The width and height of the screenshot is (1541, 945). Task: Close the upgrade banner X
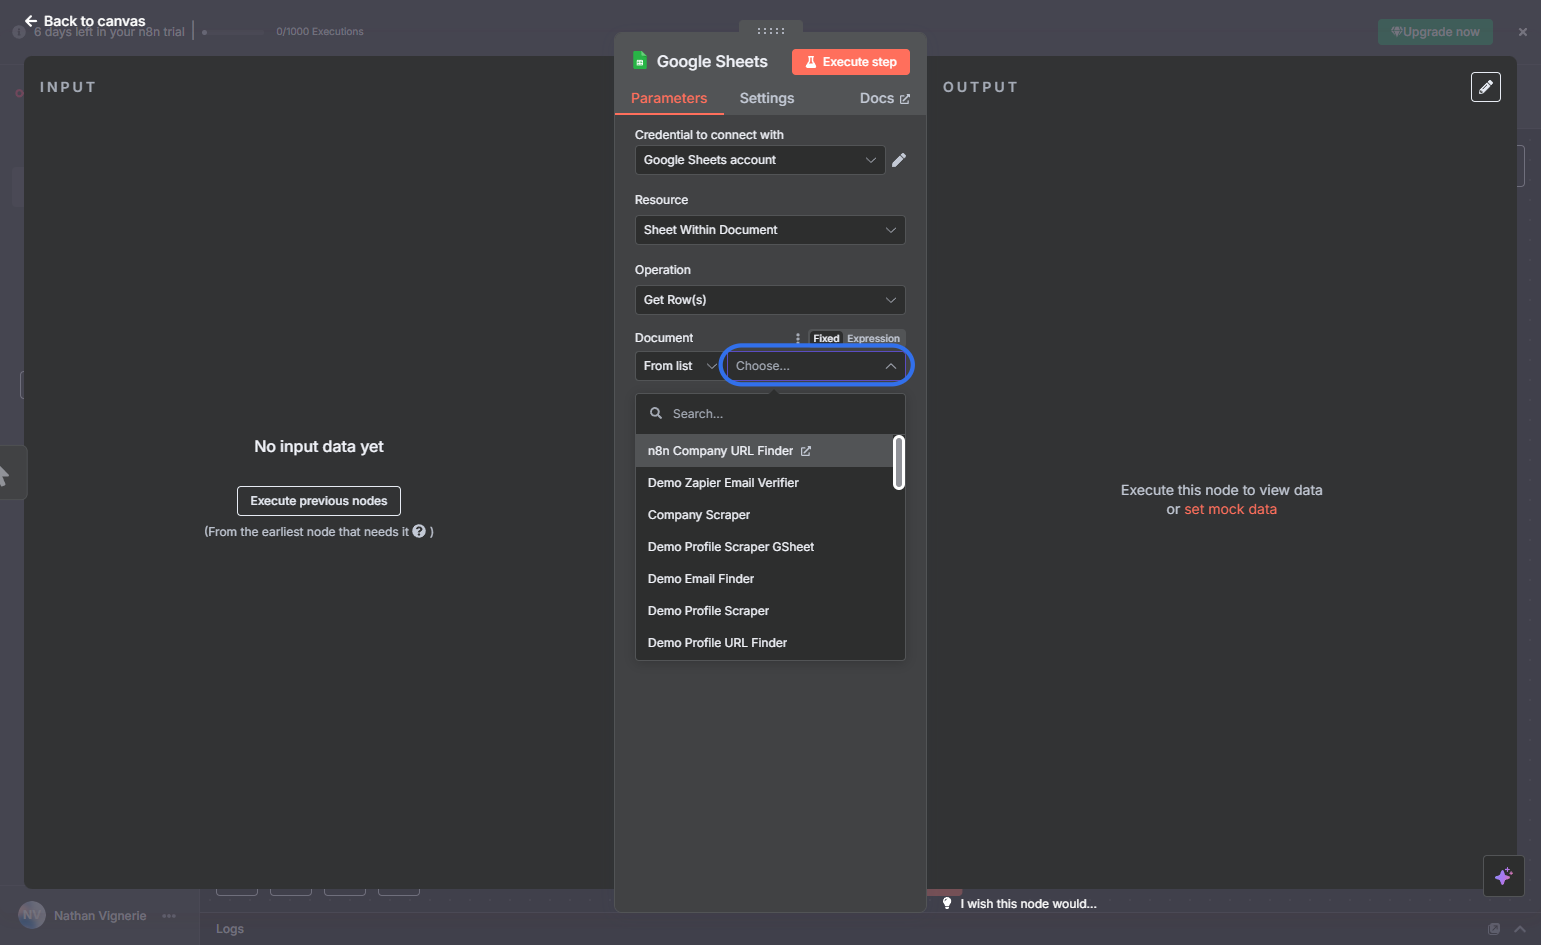pos(1523,32)
